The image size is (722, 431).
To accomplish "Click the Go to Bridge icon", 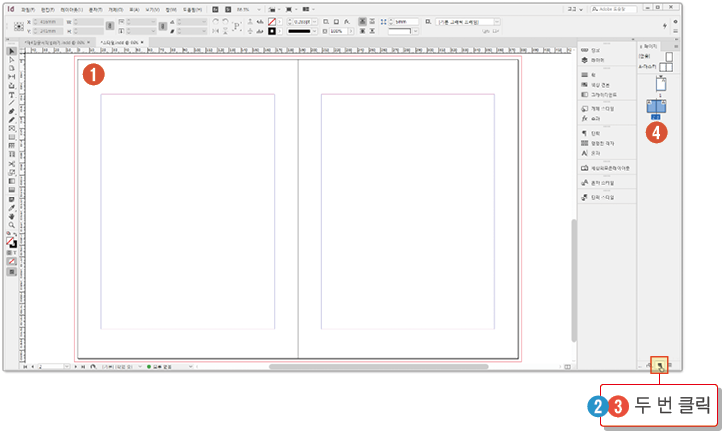I will click(x=215, y=10).
